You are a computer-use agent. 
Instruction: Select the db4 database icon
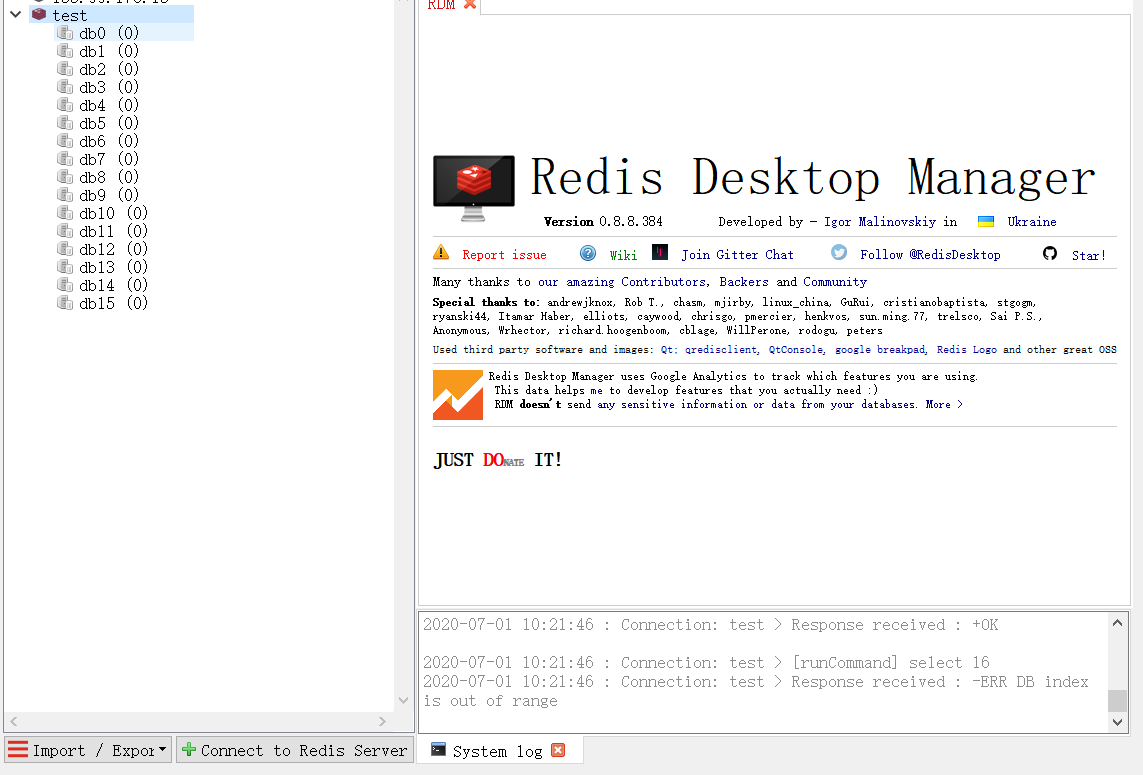pos(65,105)
